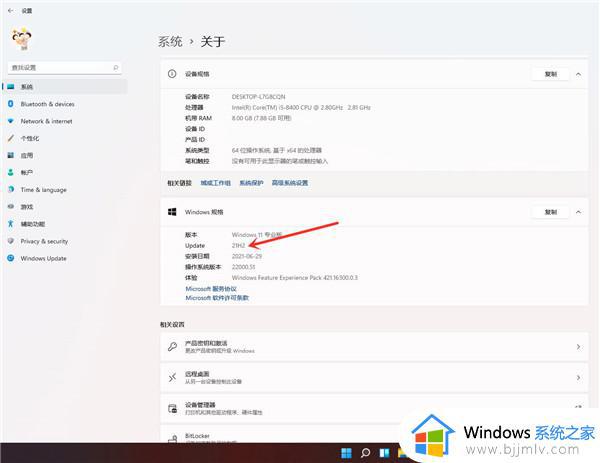Click the Time & language globe icon
Viewport: 600px width, 463px height.
click(x=11, y=189)
